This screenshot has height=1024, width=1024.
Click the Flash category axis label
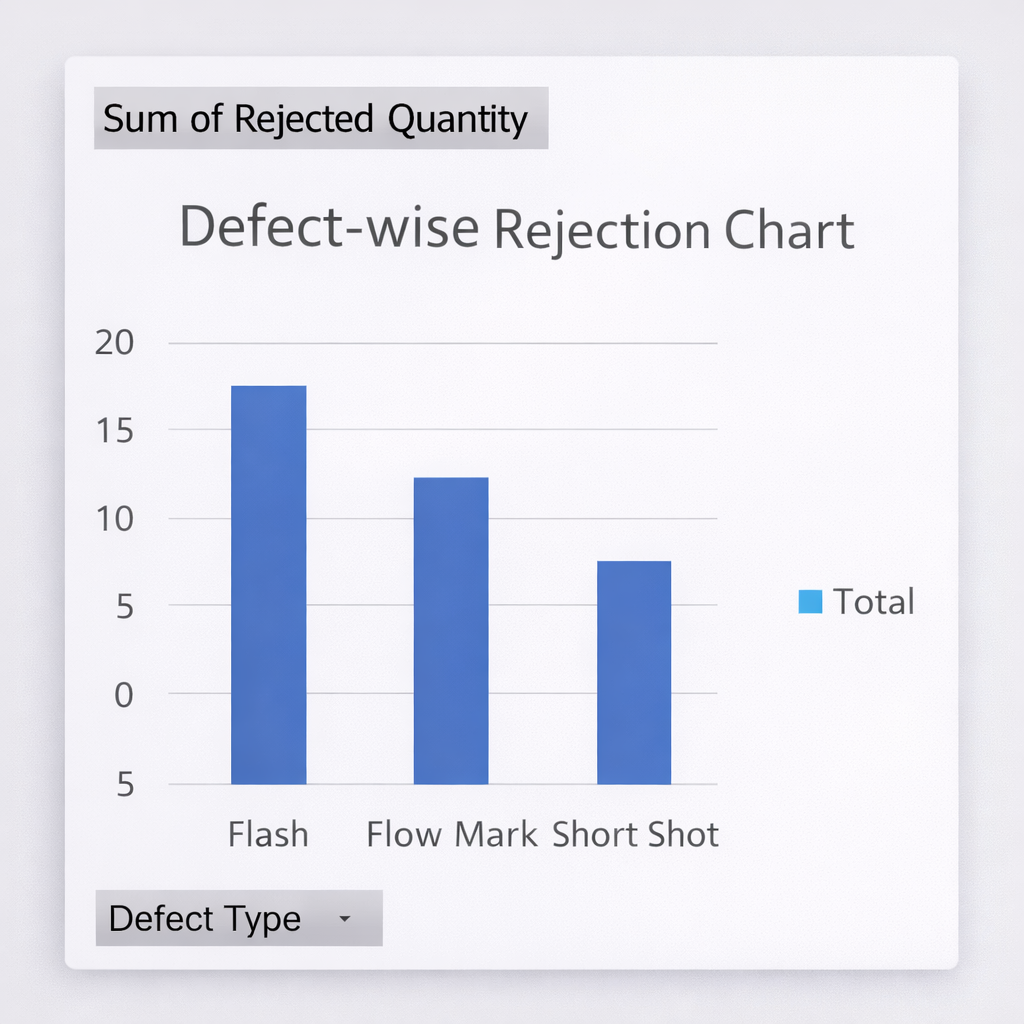pos(268,834)
